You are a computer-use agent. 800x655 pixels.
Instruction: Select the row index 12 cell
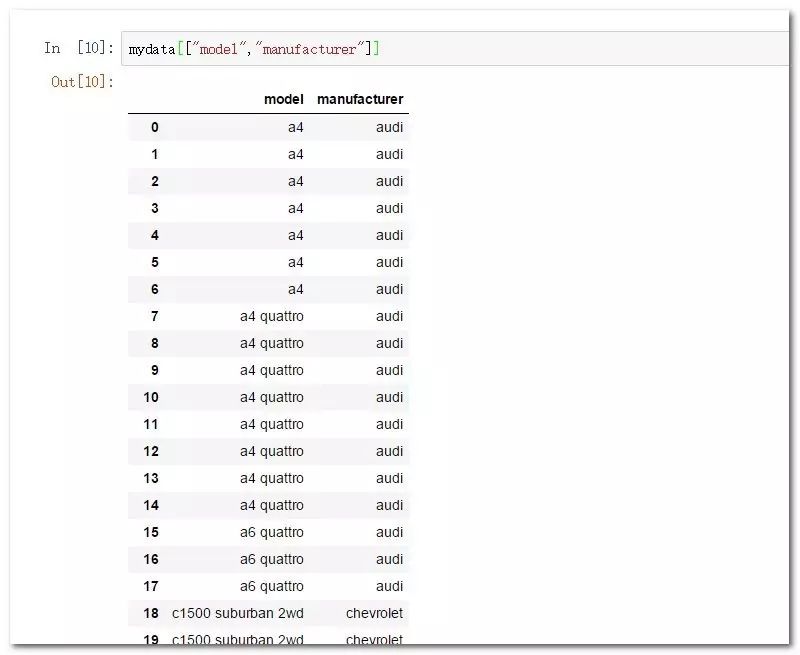pos(151,451)
